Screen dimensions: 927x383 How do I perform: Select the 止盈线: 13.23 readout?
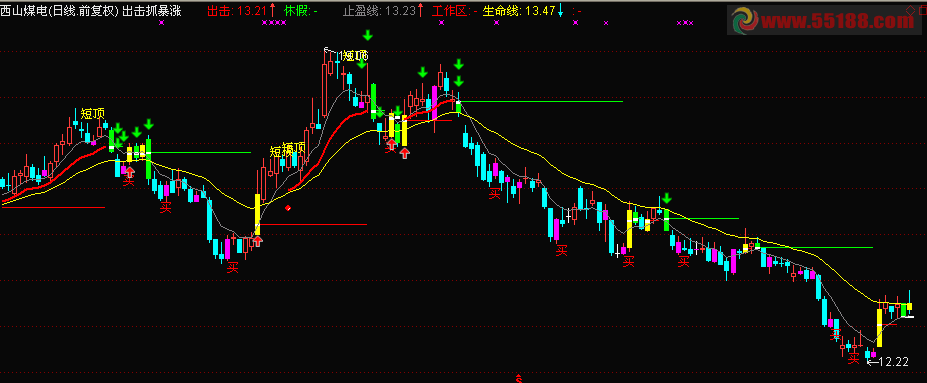click(380, 11)
